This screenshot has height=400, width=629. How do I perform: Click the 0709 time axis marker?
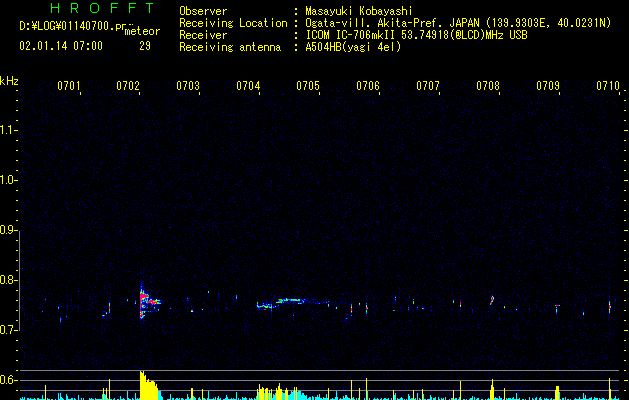(x=548, y=86)
